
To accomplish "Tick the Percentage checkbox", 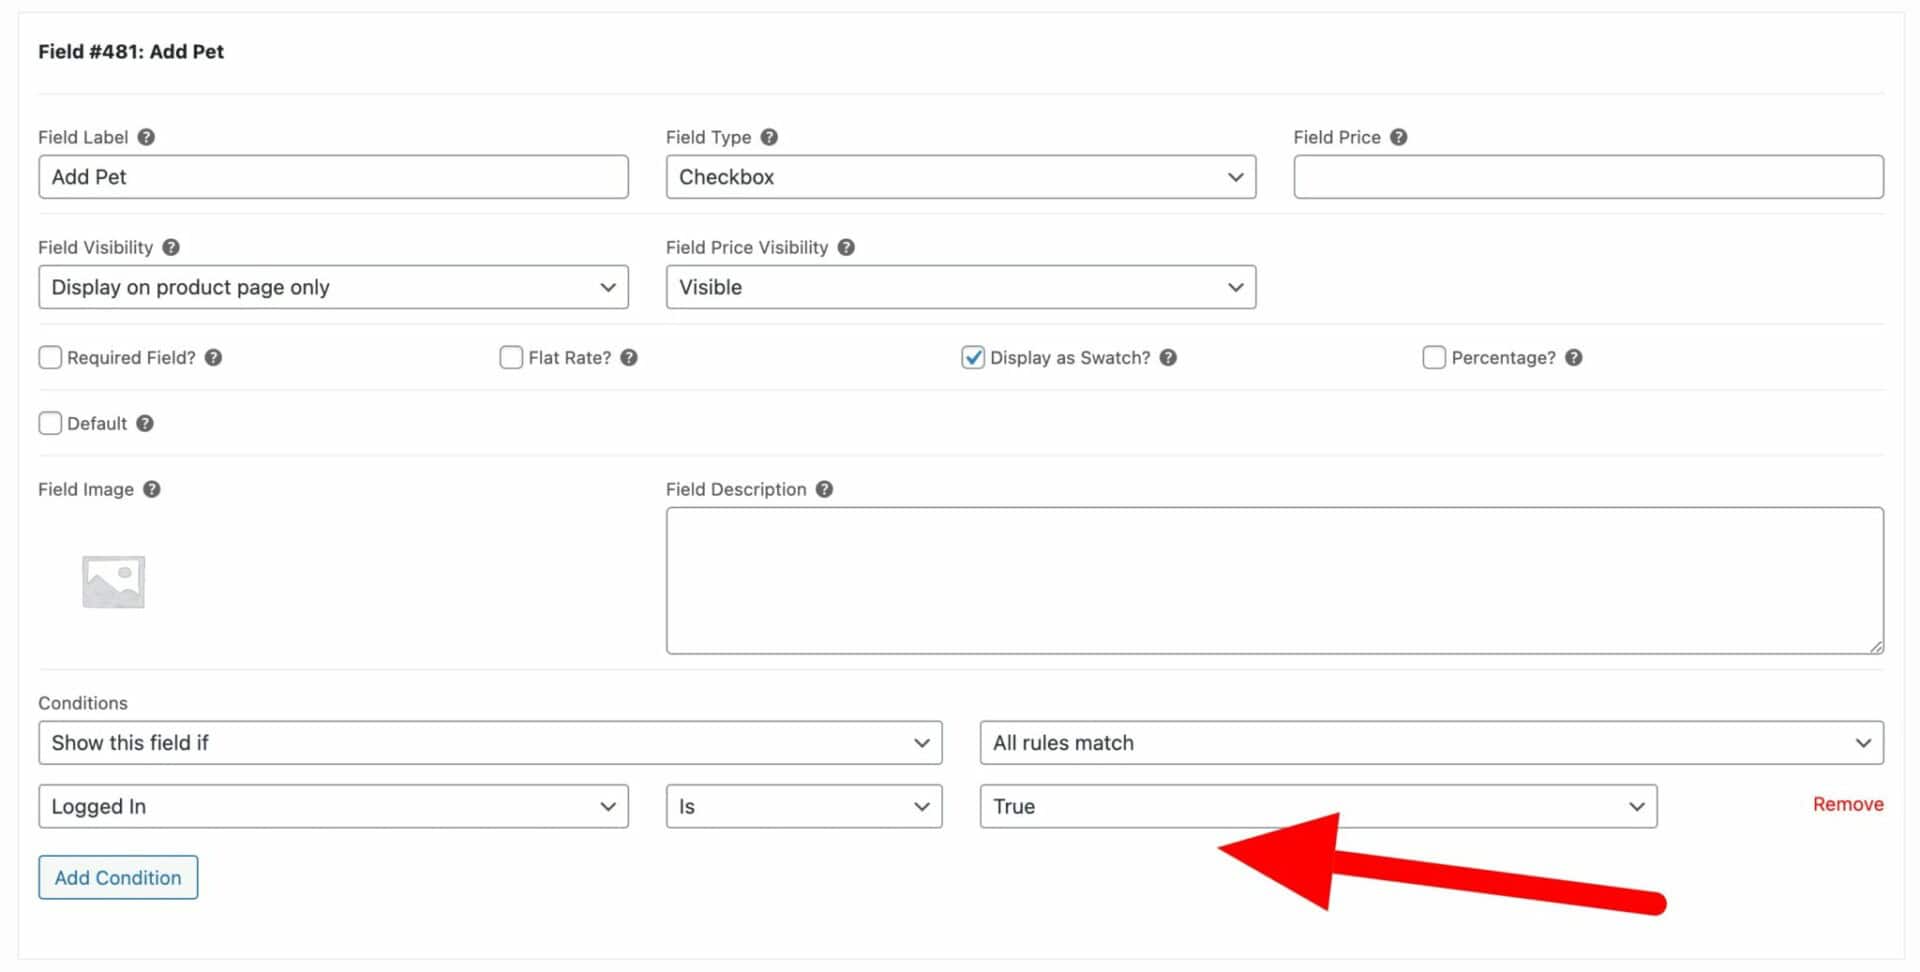I will click(x=1434, y=357).
